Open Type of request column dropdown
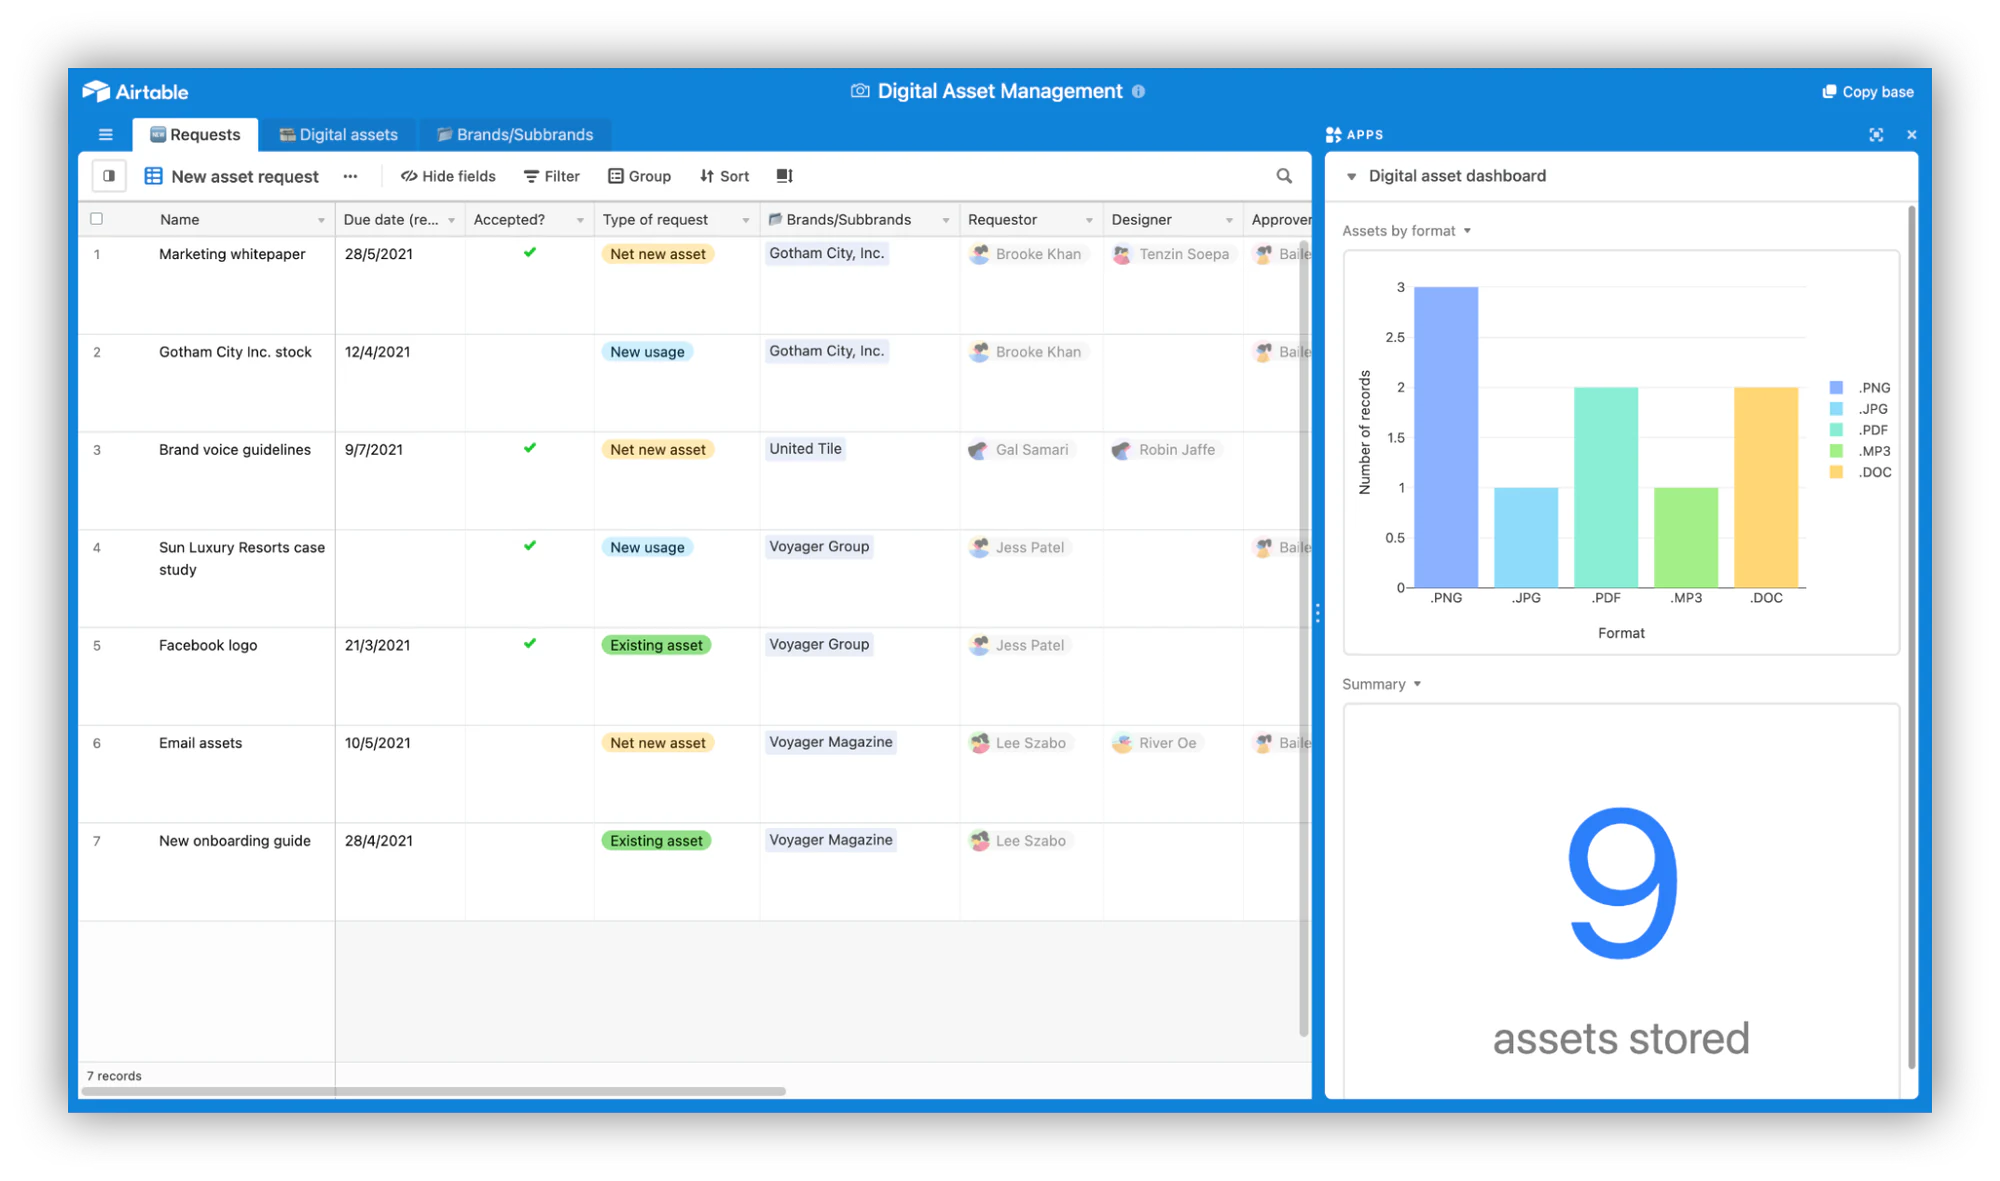Viewport: 2000px width, 1181px height. click(745, 220)
